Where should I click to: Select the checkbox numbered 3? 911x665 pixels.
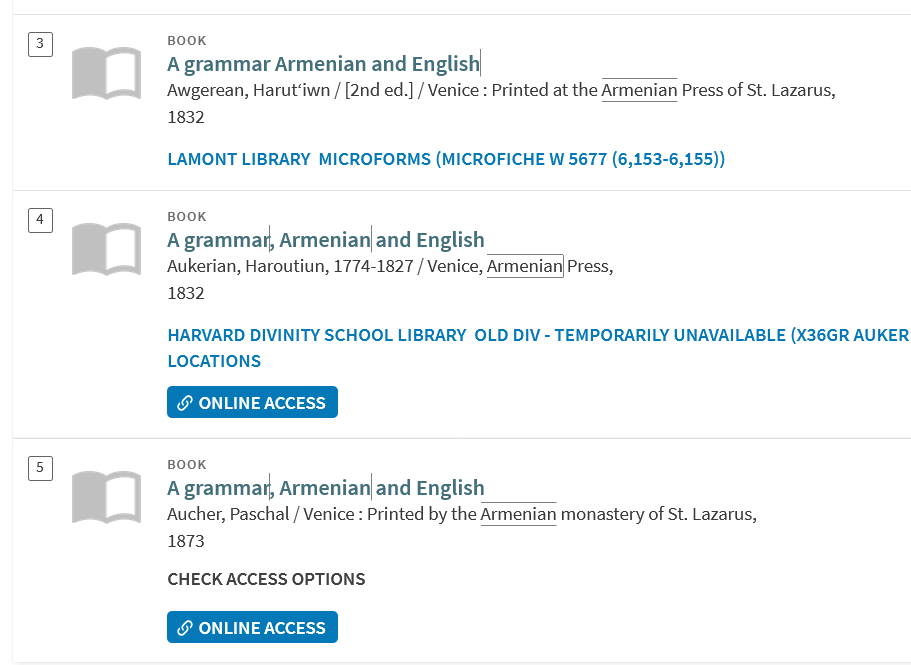[x=40, y=43]
